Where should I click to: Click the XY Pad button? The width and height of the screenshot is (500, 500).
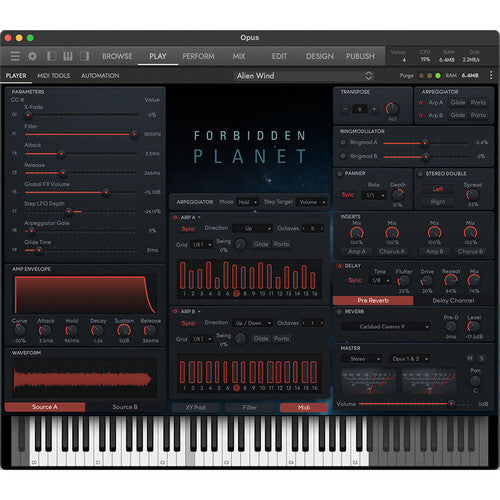pyautogui.click(x=196, y=407)
